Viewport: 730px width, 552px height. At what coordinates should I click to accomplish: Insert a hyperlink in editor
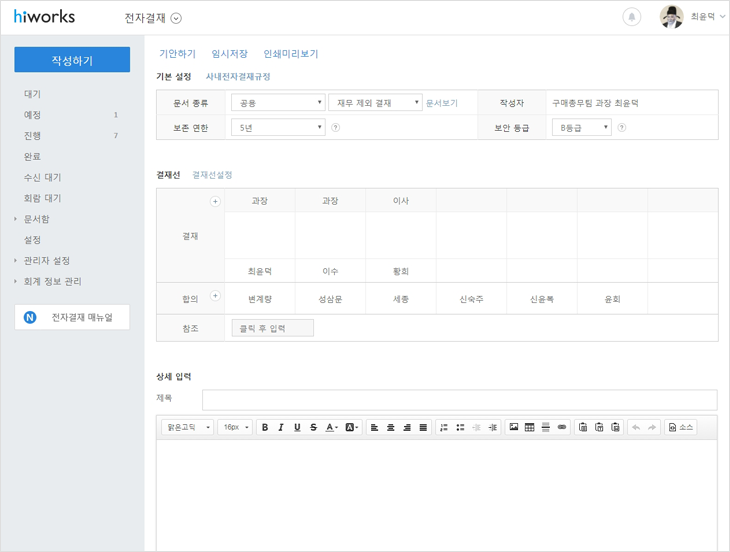click(562, 427)
